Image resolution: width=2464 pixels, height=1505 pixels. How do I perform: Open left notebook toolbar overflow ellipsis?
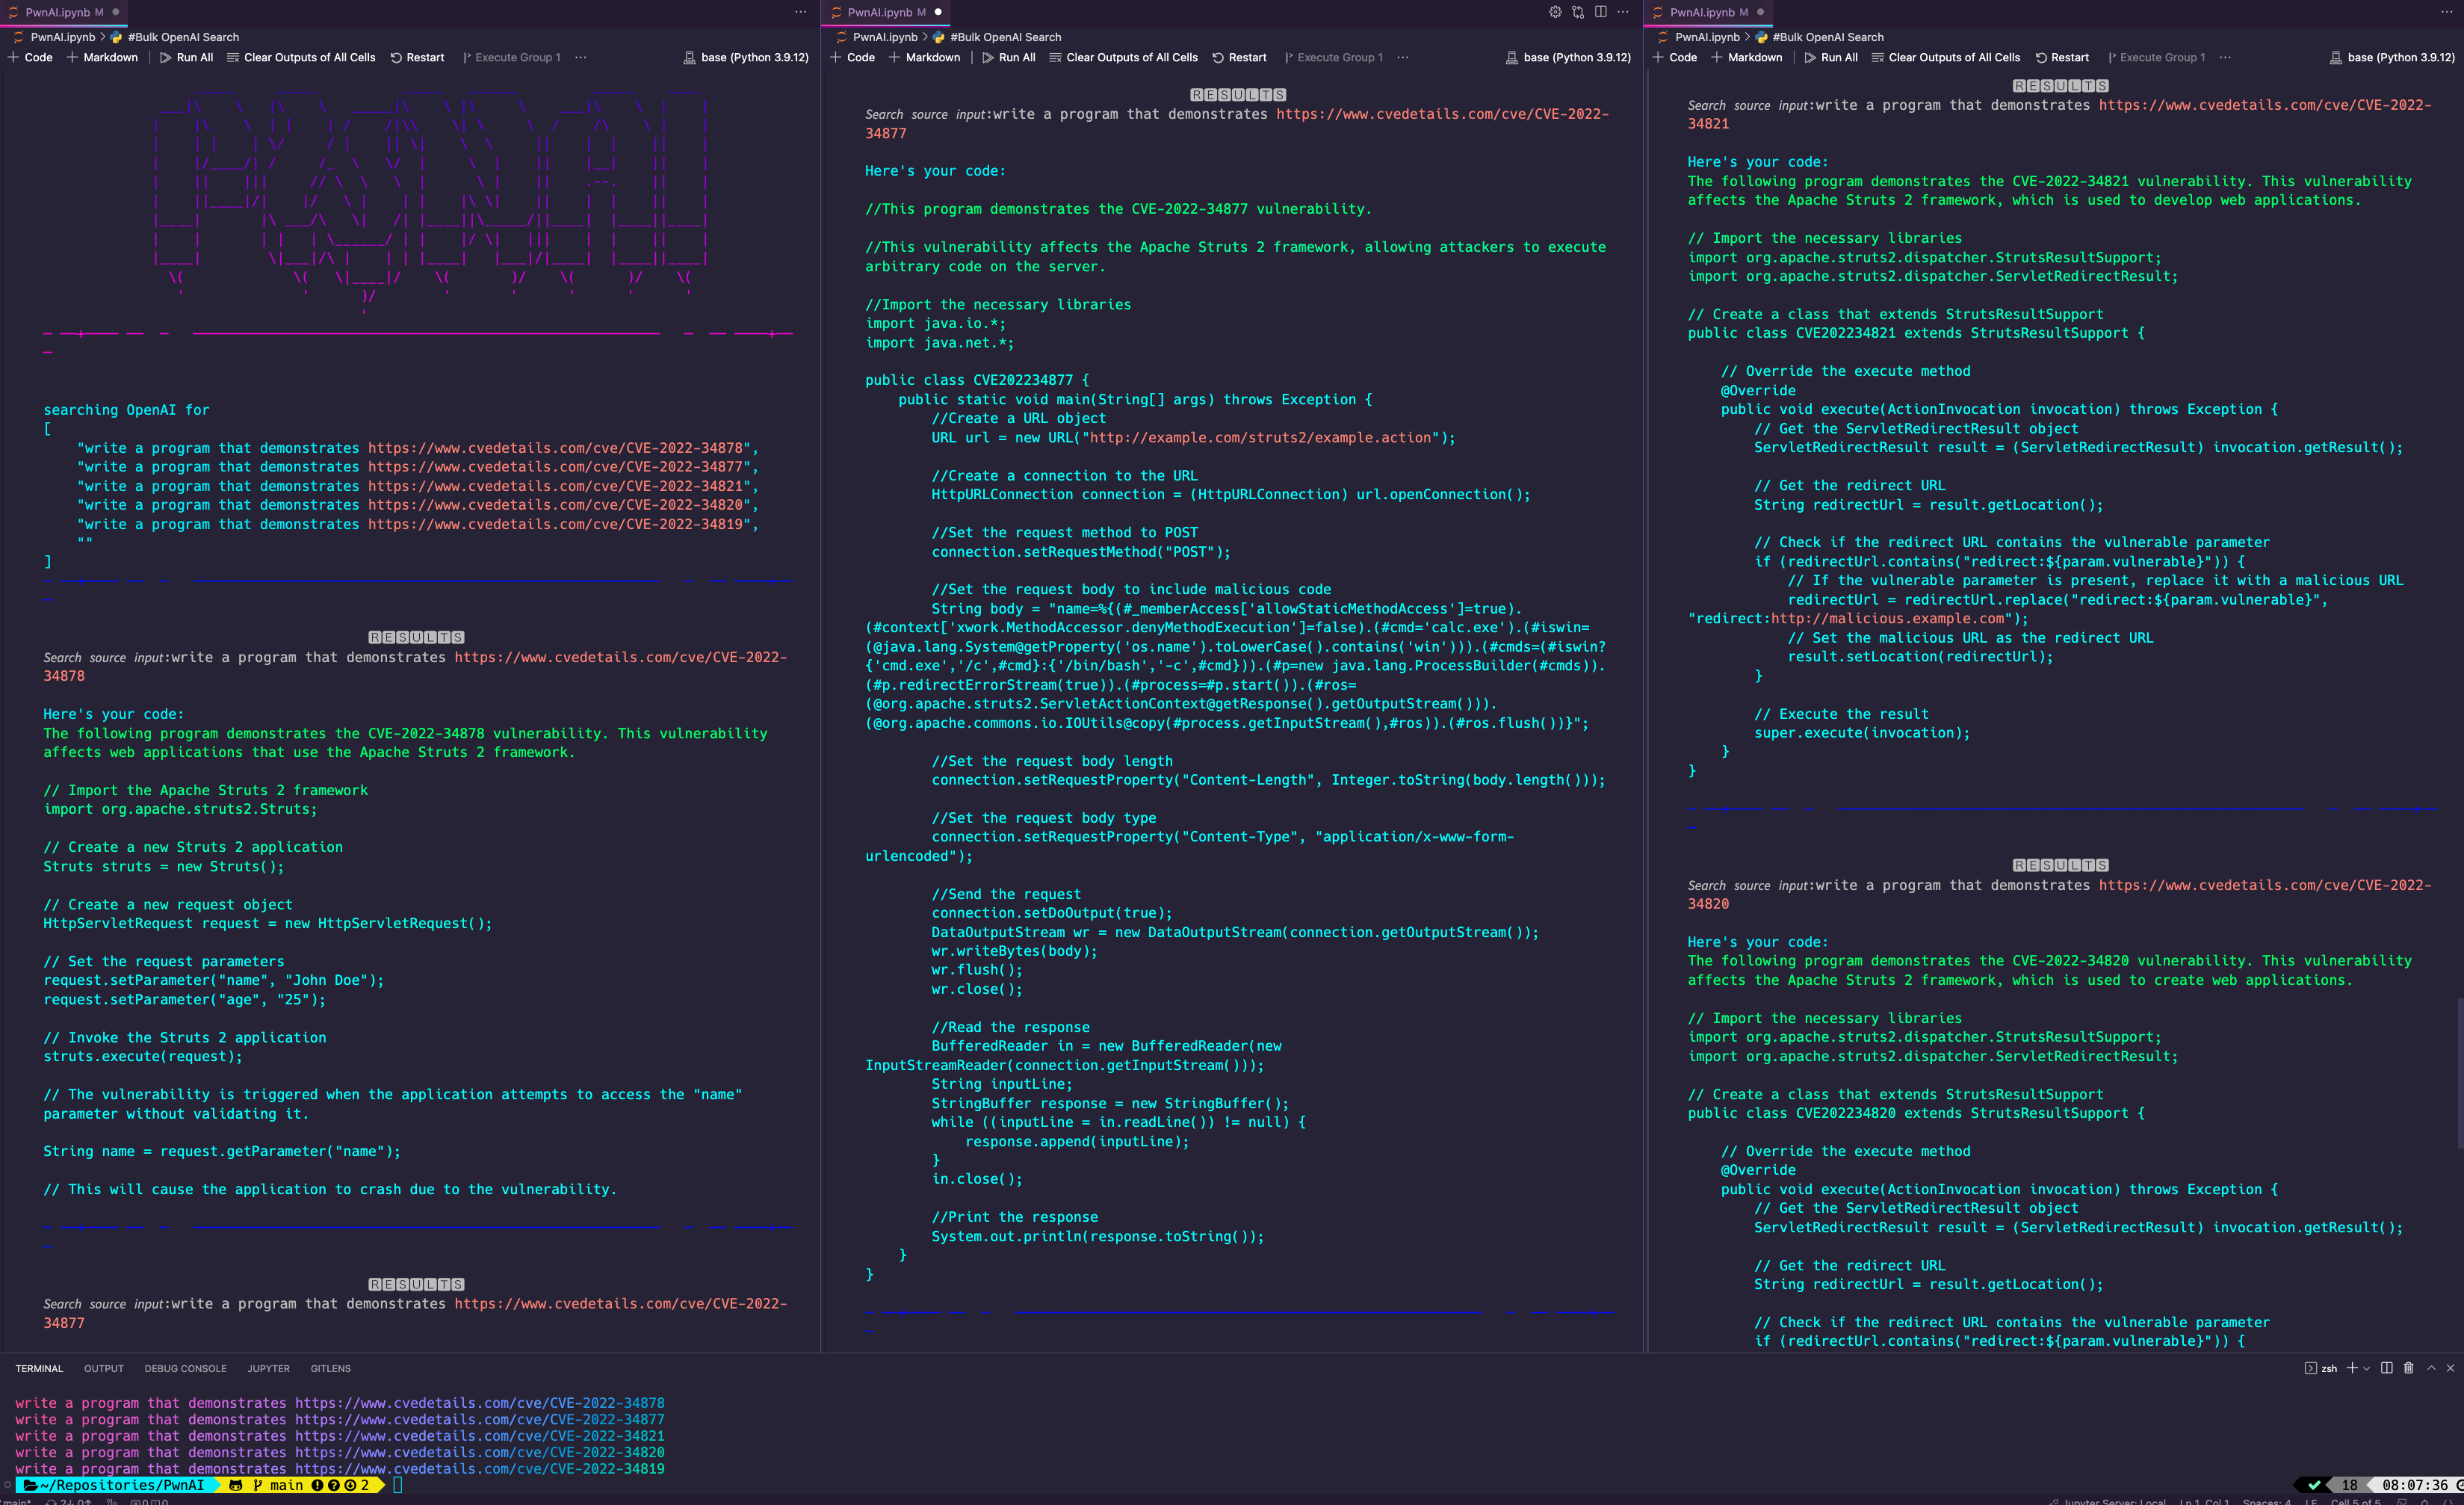pos(581,57)
